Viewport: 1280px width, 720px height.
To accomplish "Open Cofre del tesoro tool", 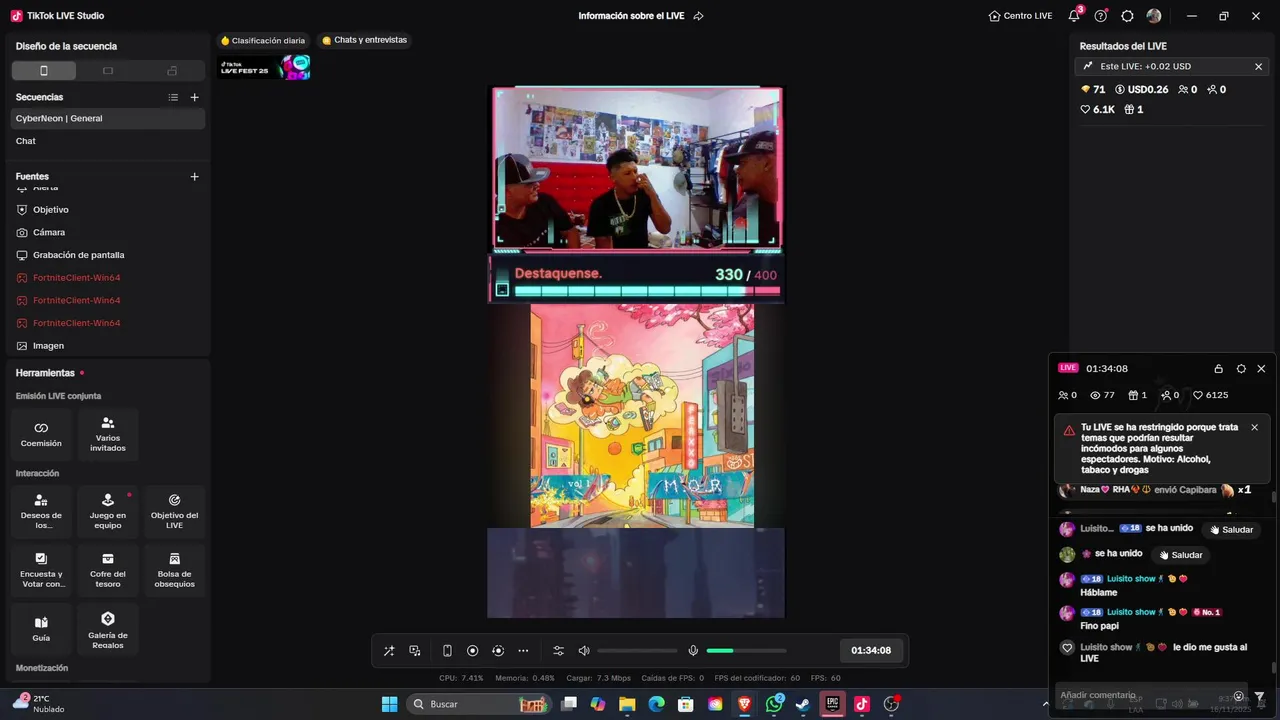I will pyautogui.click(x=108, y=570).
